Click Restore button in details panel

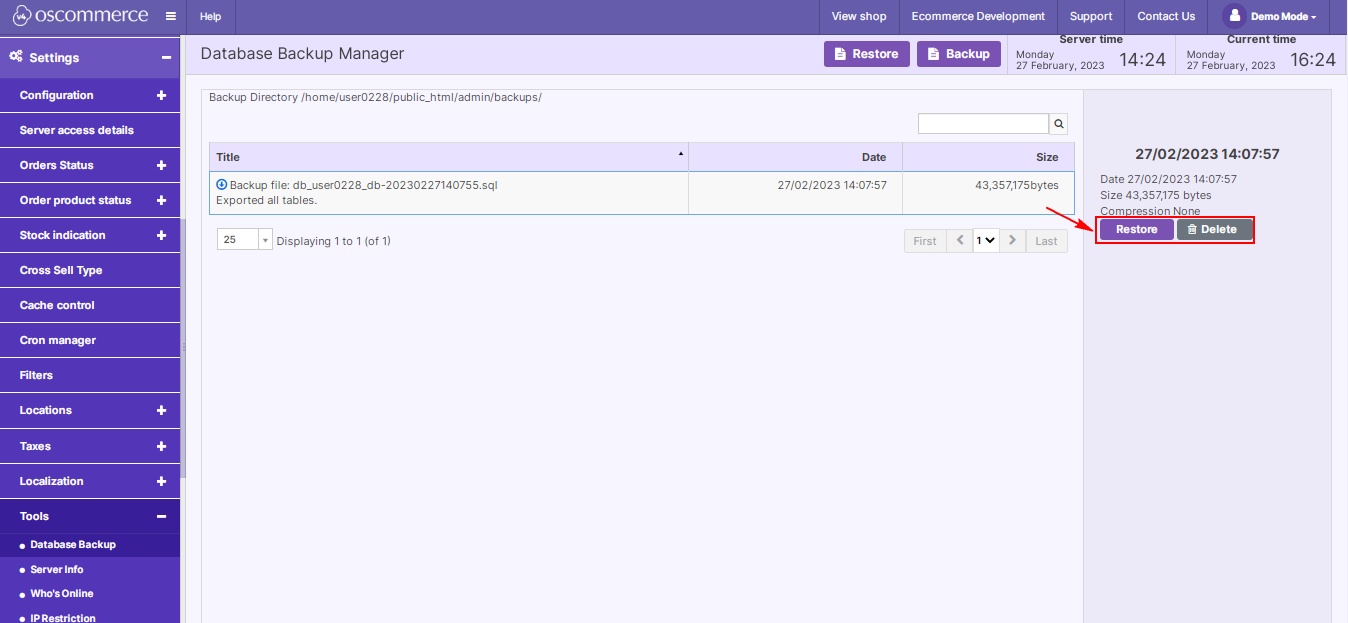tap(1137, 230)
